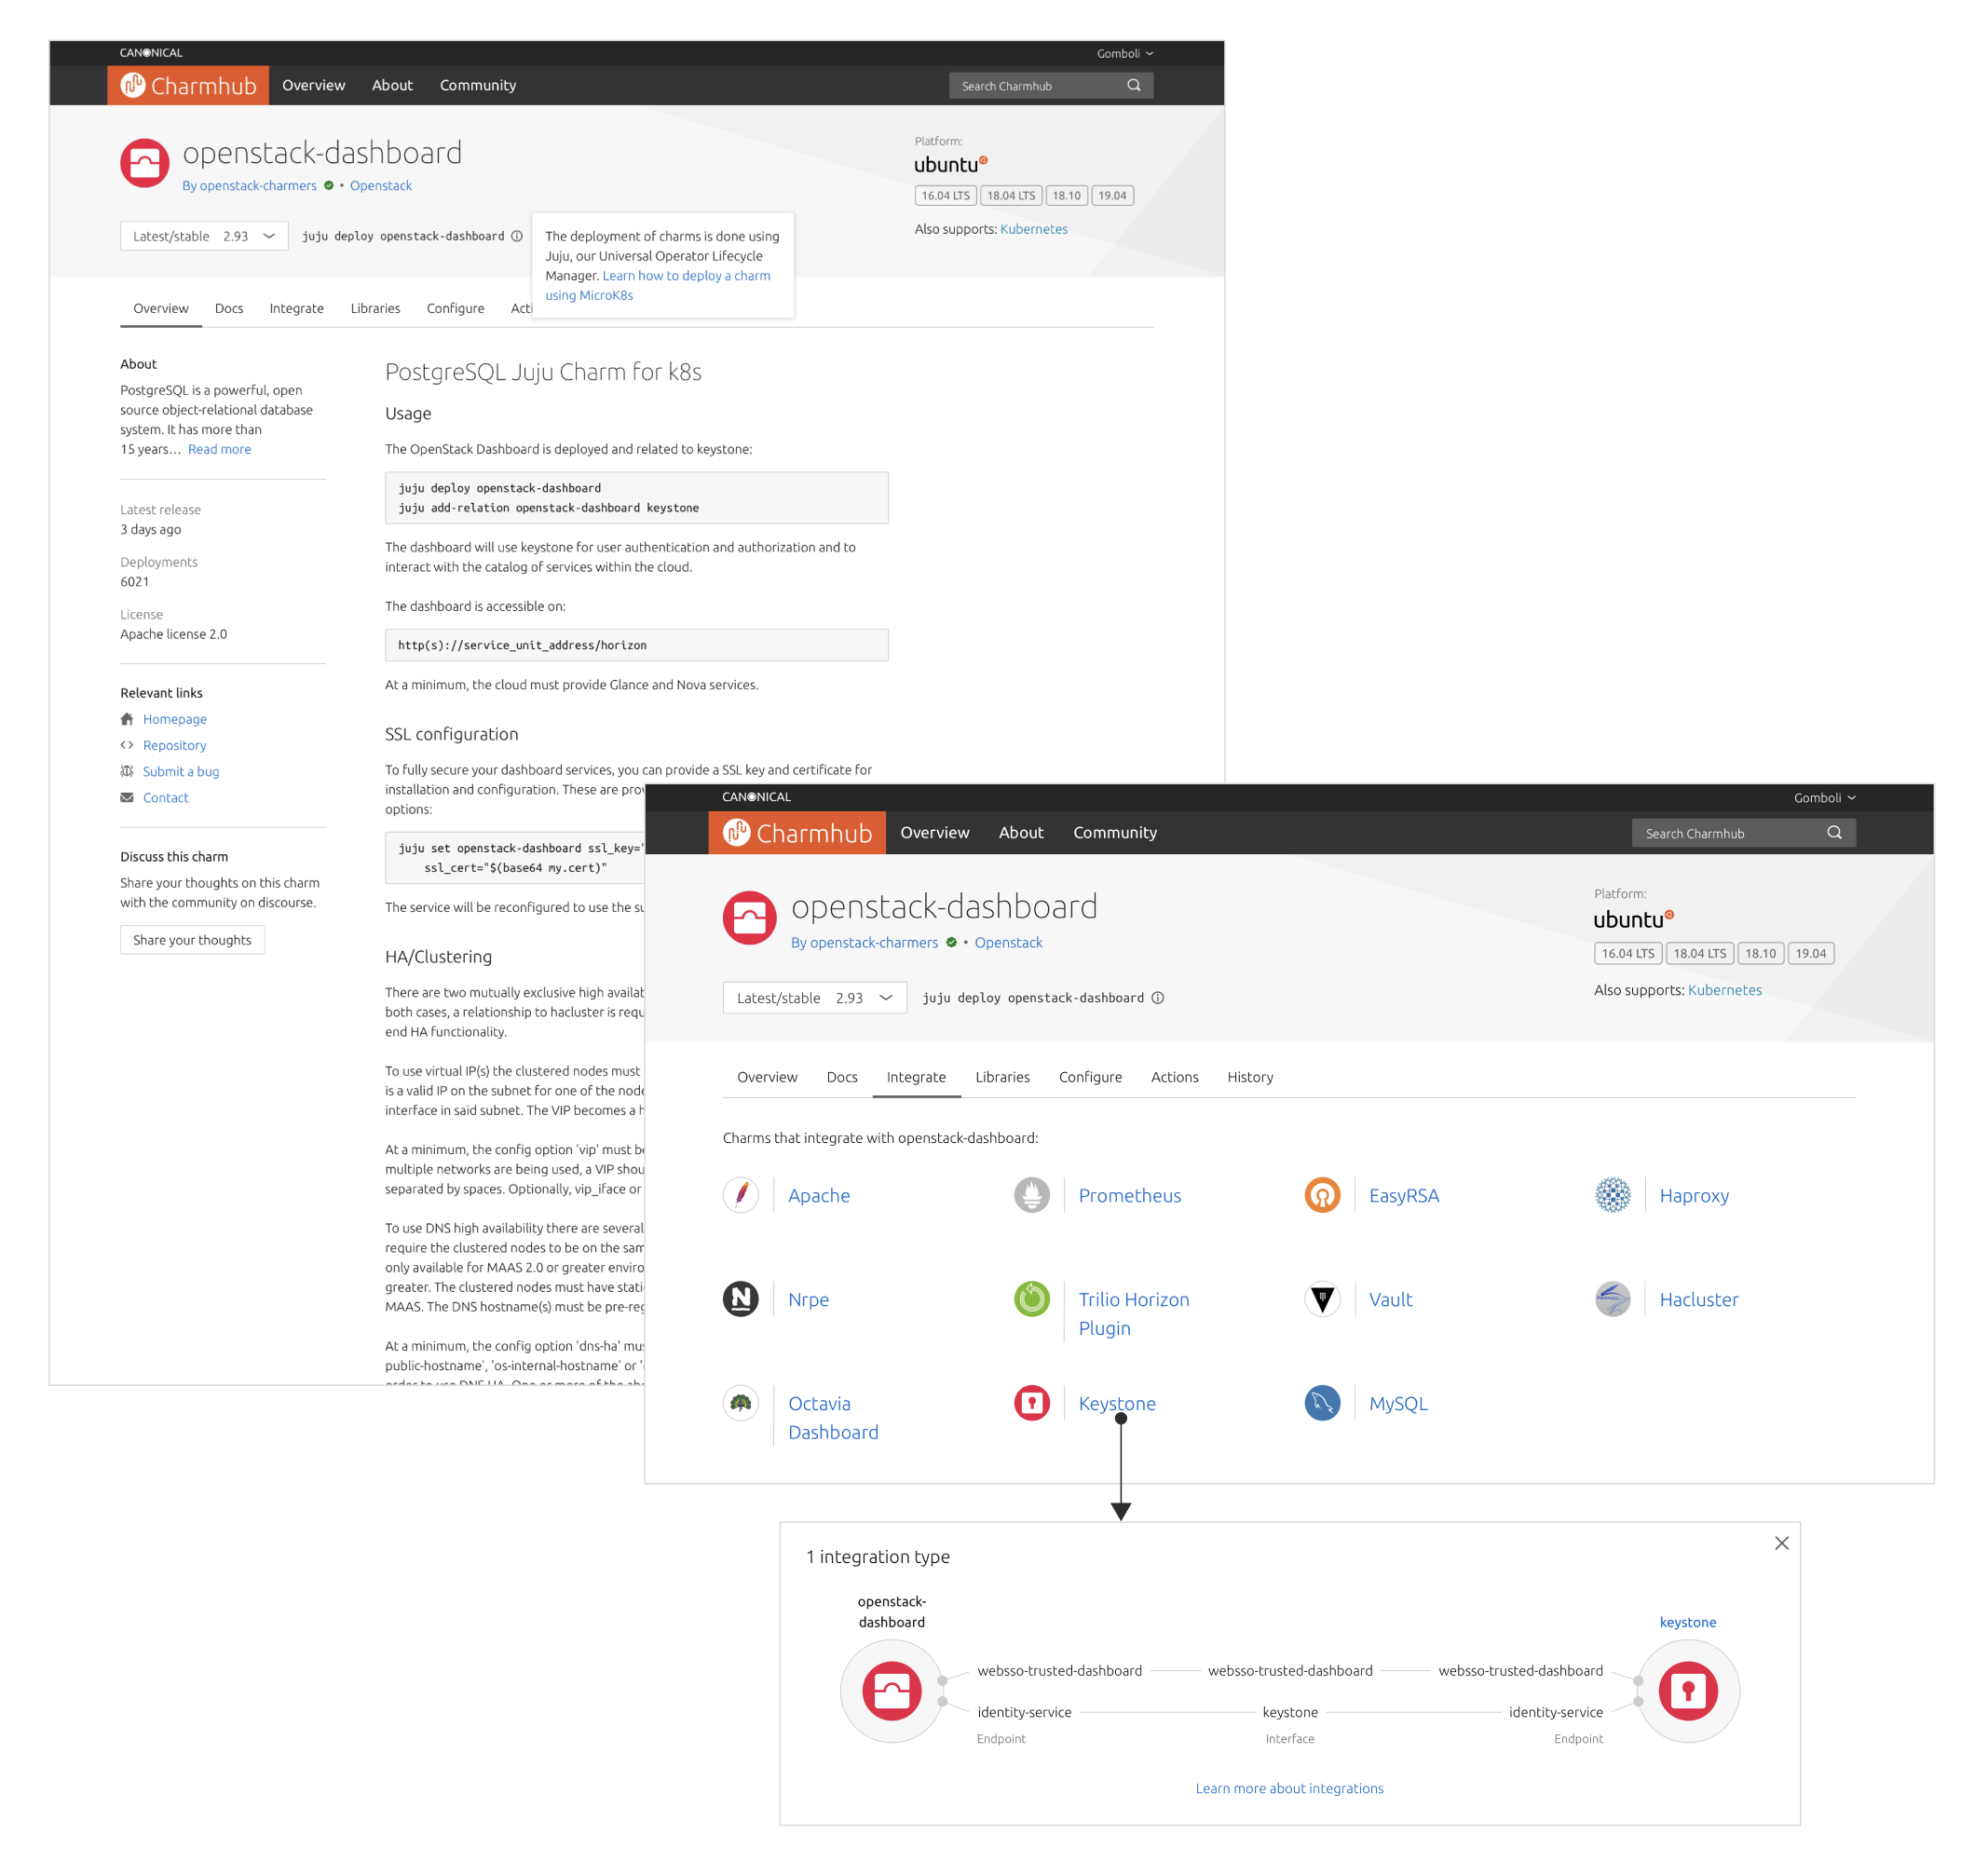This screenshot has height=1876, width=1988.
Task: Click the Vault charm name link
Action: [x=1390, y=1299]
